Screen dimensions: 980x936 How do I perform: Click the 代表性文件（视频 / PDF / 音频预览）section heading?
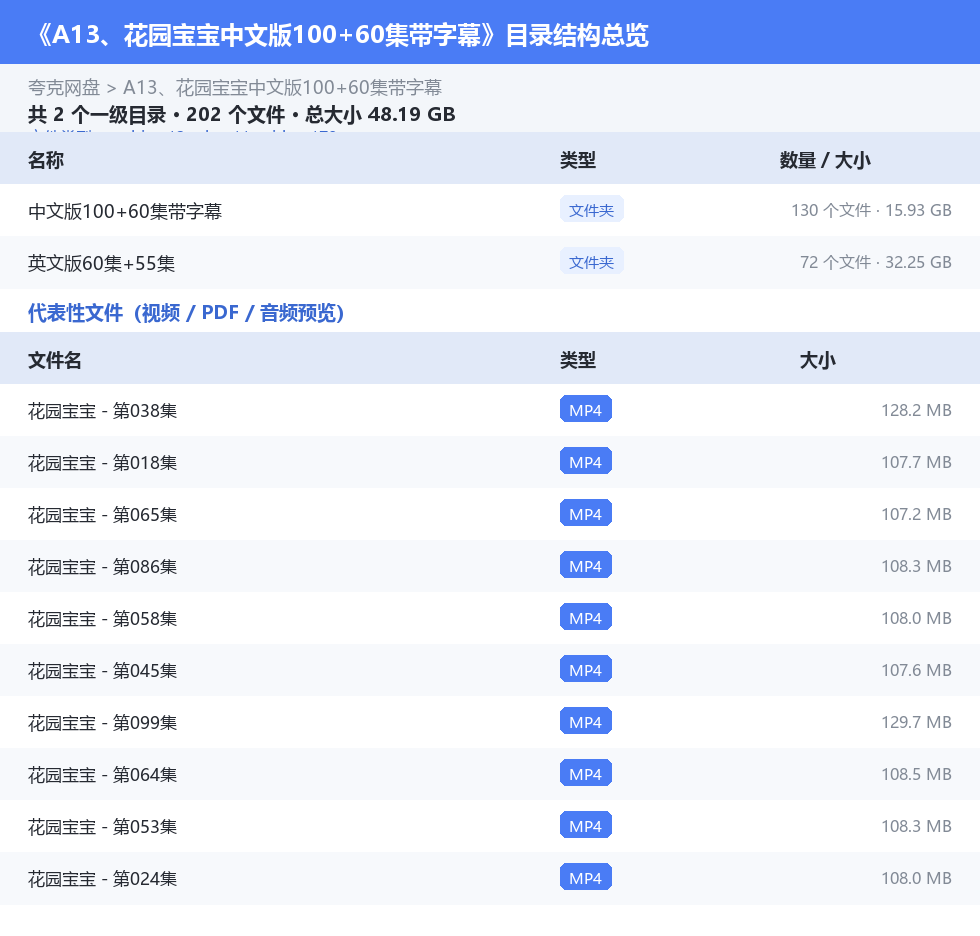pos(186,312)
